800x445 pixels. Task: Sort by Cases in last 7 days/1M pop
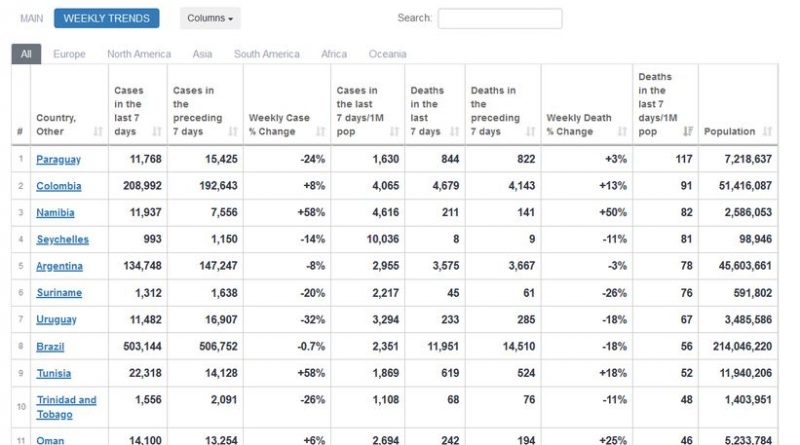[x=396, y=132]
